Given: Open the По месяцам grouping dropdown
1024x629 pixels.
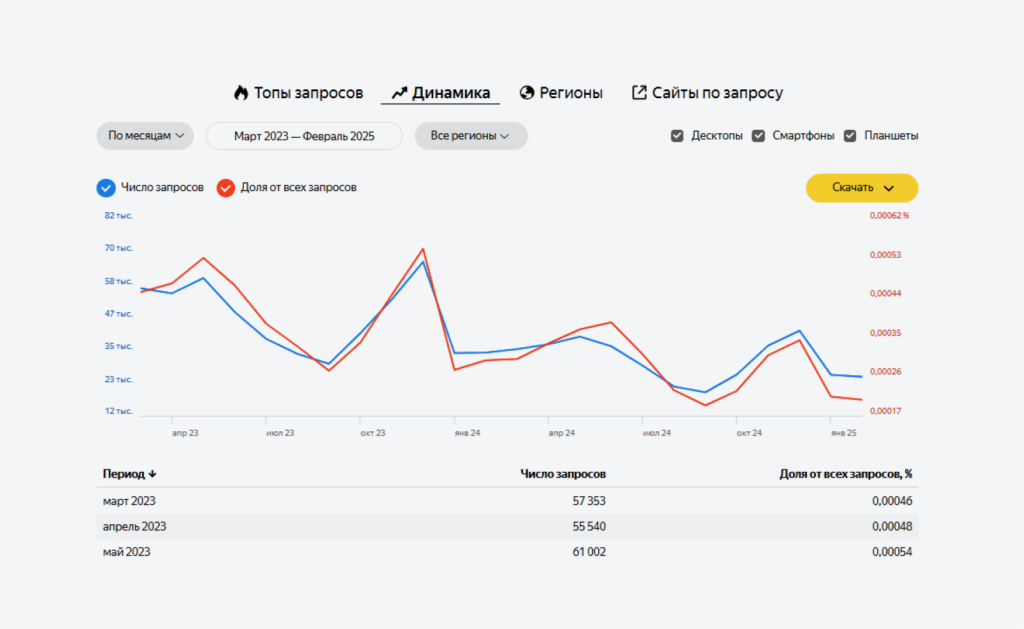Looking at the screenshot, I should (145, 136).
